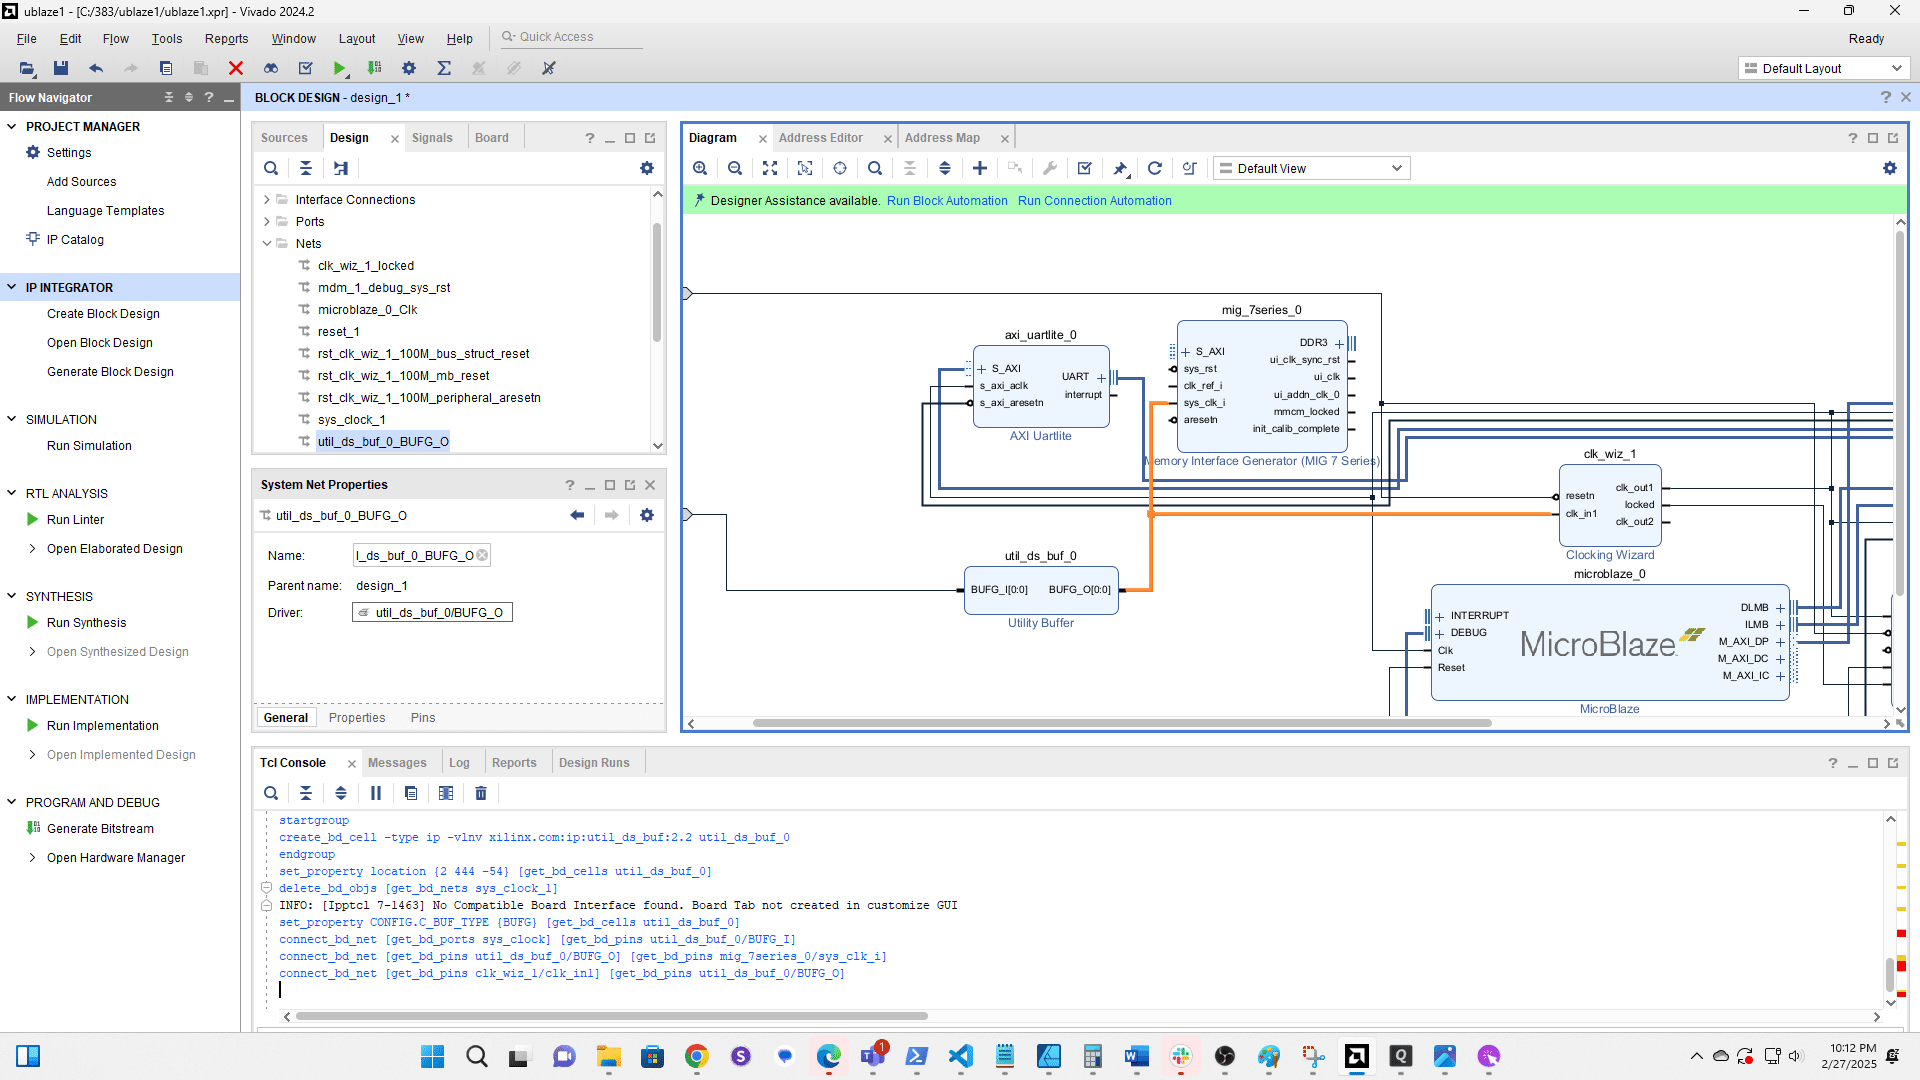Collapse the IP INTEGRATOR section

(12, 288)
